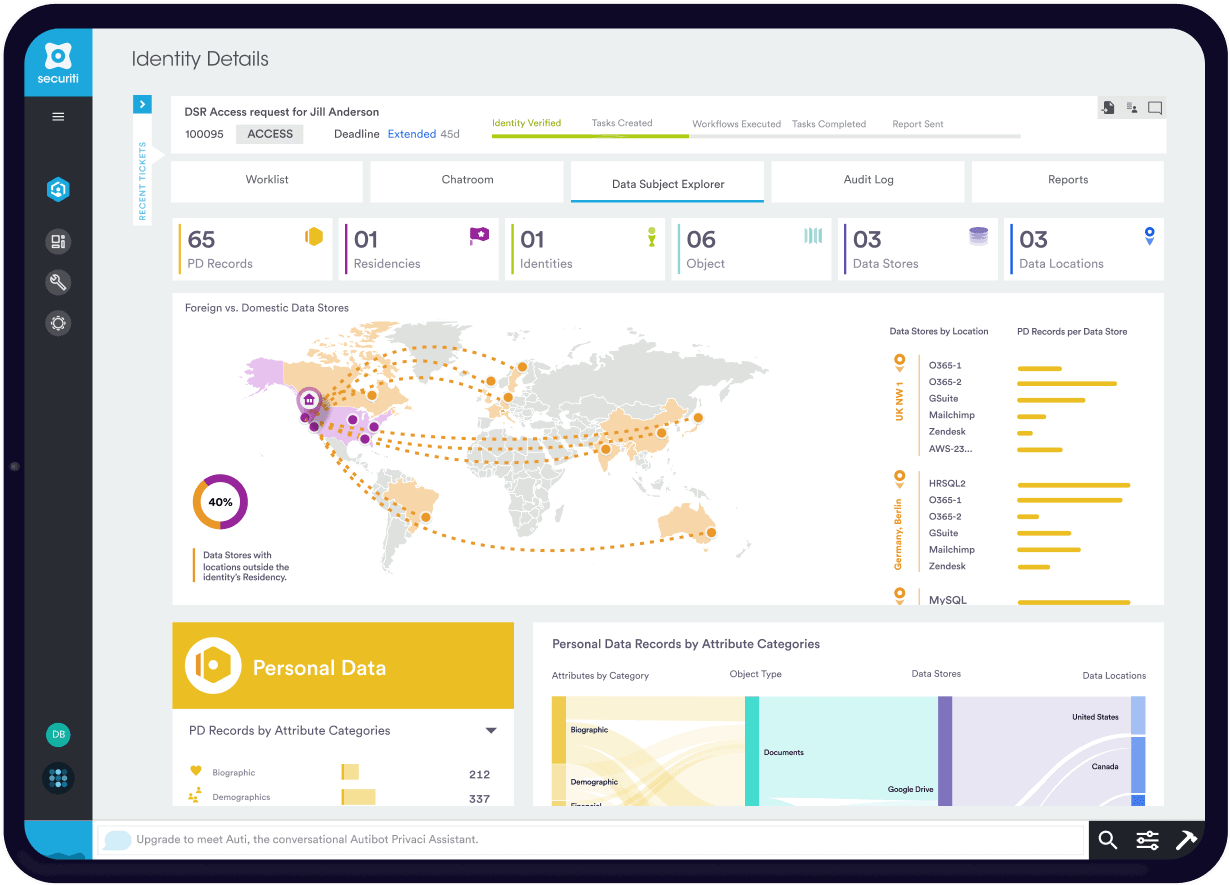1230x885 pixels.
Task: Click the Securiti logo in sidebar
Action: coord(58,62)
